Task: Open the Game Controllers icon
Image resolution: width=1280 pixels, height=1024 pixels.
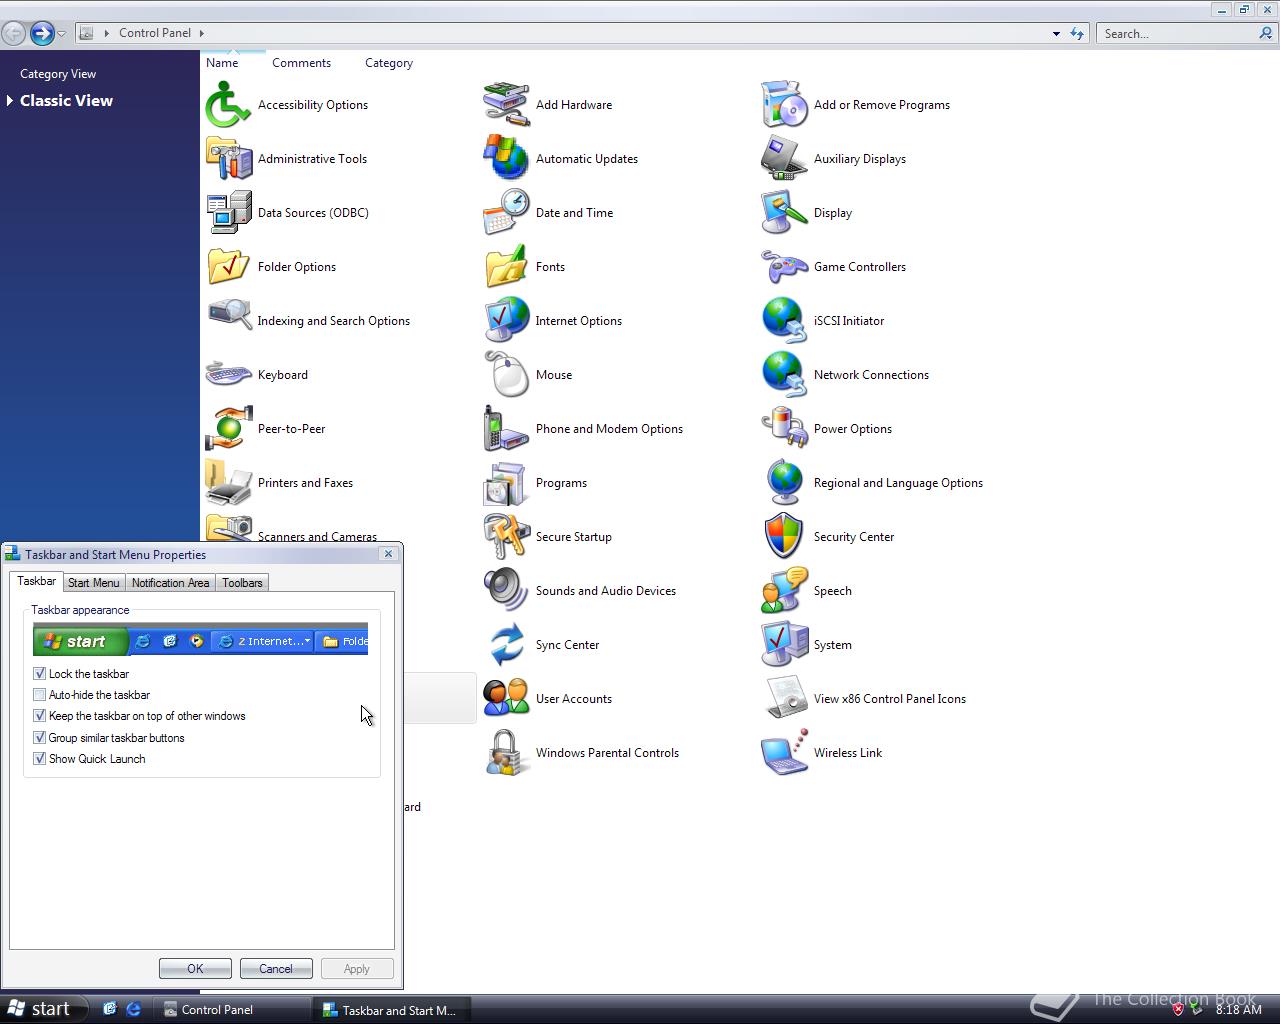Action: [x=785, y=267]
